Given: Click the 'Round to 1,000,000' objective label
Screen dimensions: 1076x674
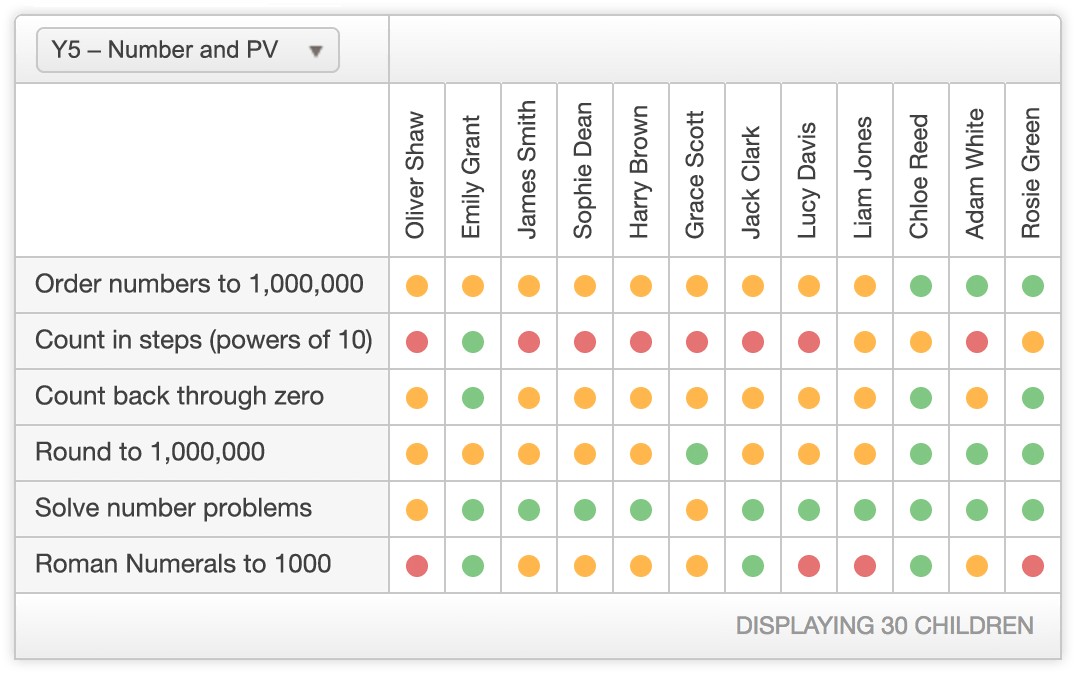Looking at the screenshot, I should coord(150,452).
